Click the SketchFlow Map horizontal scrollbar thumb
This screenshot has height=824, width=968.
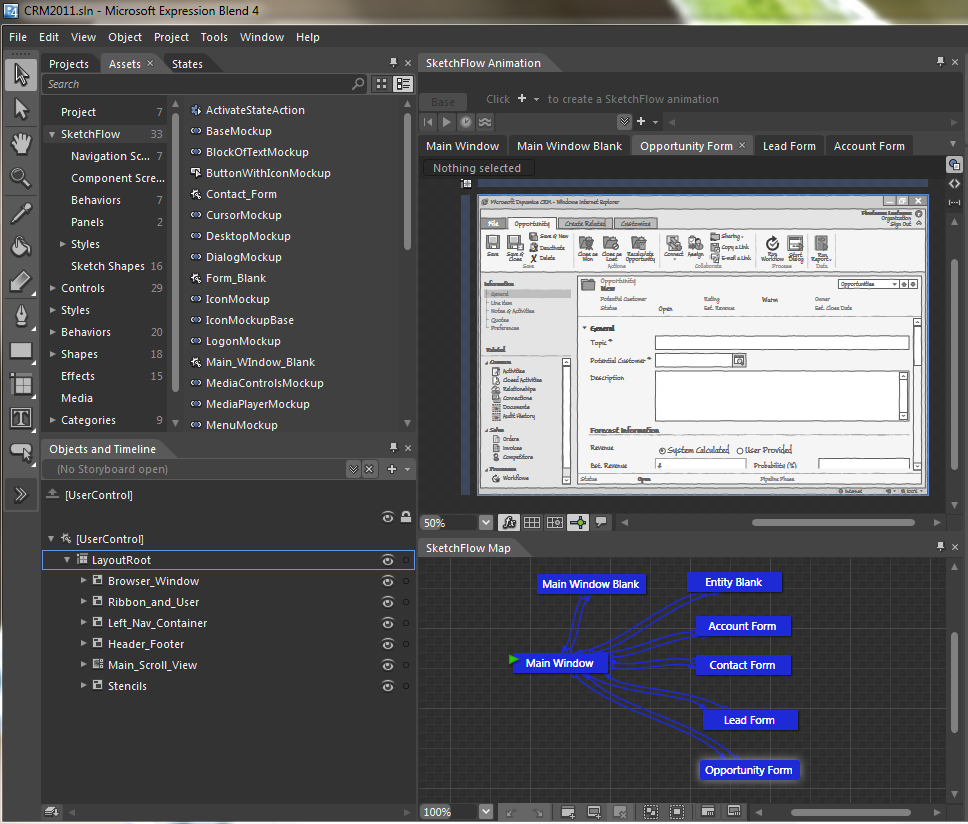(851, 812)
